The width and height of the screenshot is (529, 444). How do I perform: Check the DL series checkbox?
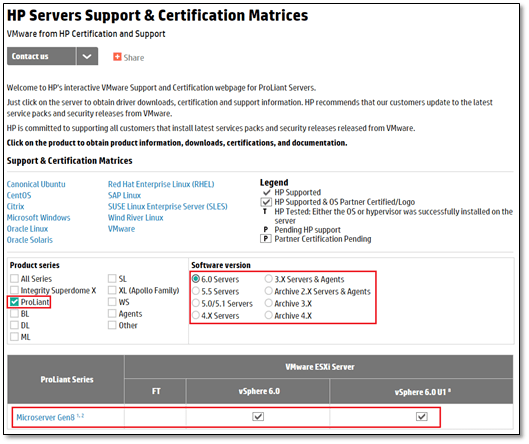(x=14, y=325)
